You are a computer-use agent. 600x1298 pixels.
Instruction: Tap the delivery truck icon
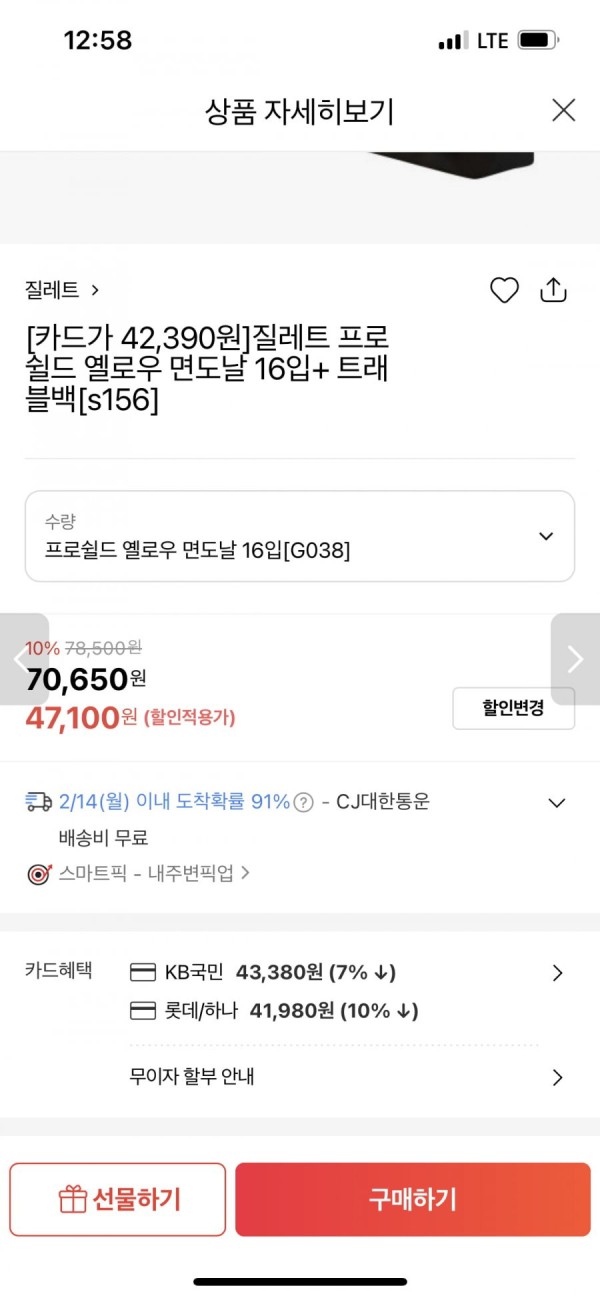pos(39,802)
